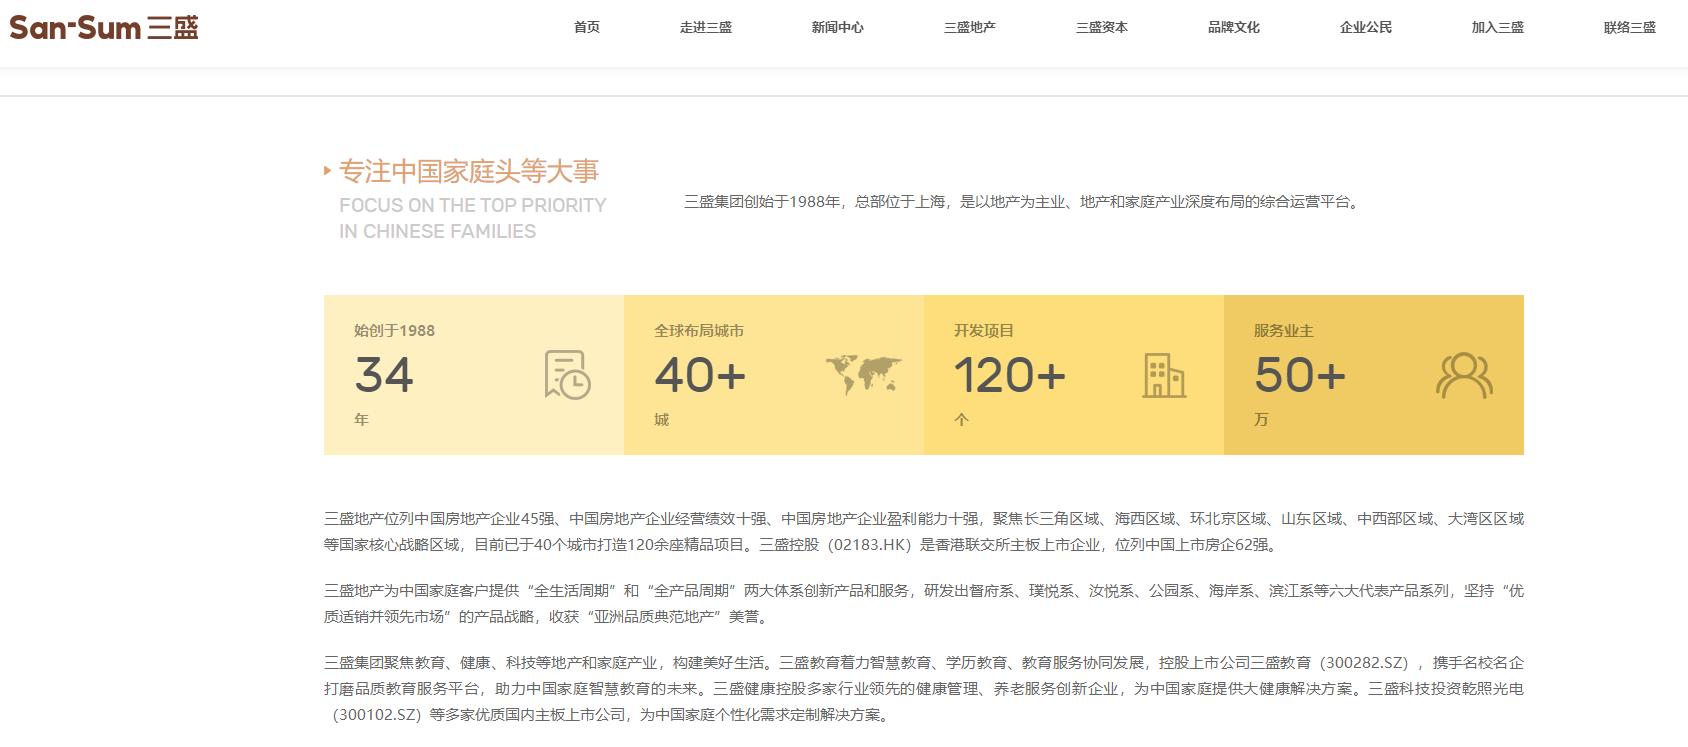Viewport: 1688px width, 747px height.
Task: Click the world map icon in 全球布局城市 card
Action: [x=864, y=375]
